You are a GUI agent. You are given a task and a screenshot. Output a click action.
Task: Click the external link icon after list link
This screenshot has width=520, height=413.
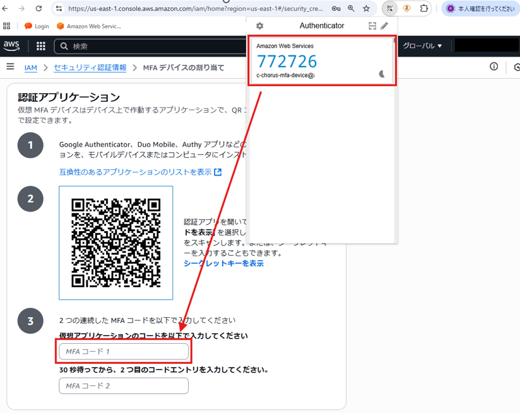[218, 172]
